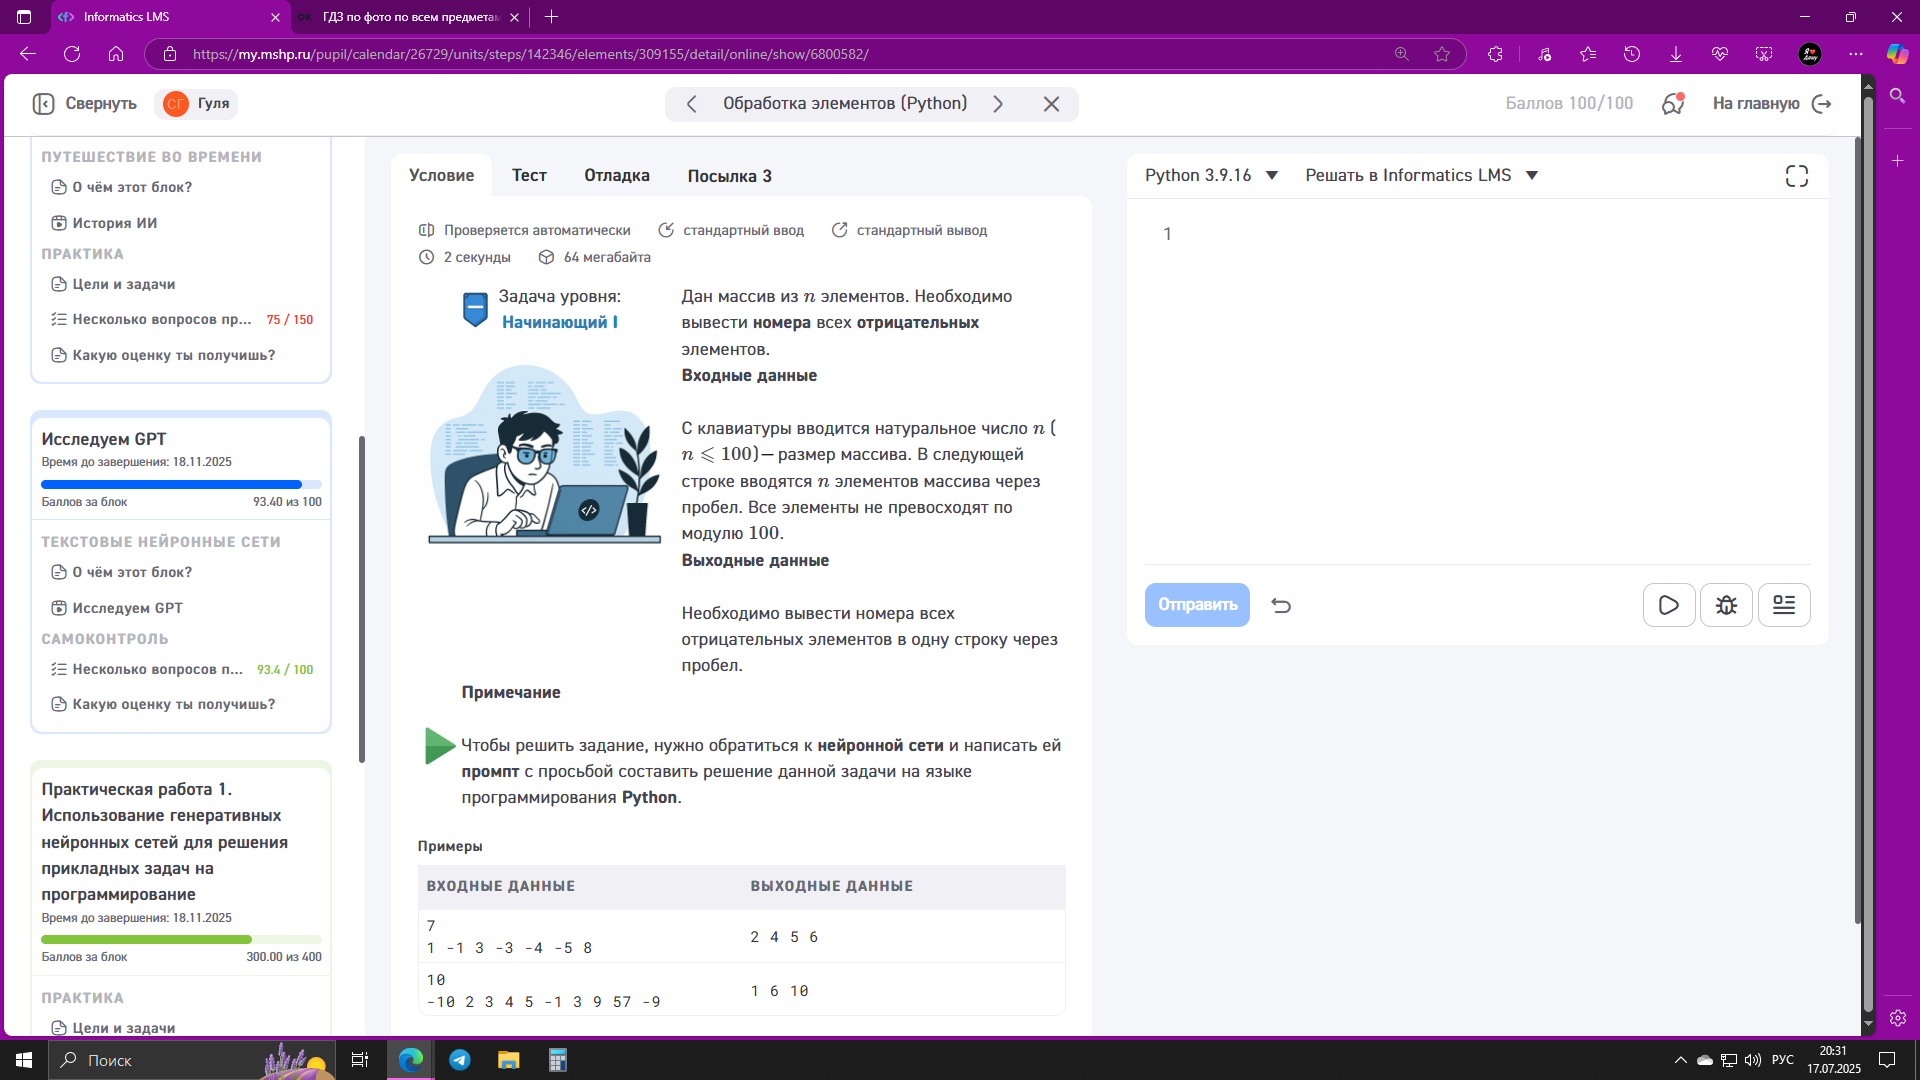Switch to the Тест tab
The width and height of the screenshot is (1920, 1080).
tap(529, 176)
